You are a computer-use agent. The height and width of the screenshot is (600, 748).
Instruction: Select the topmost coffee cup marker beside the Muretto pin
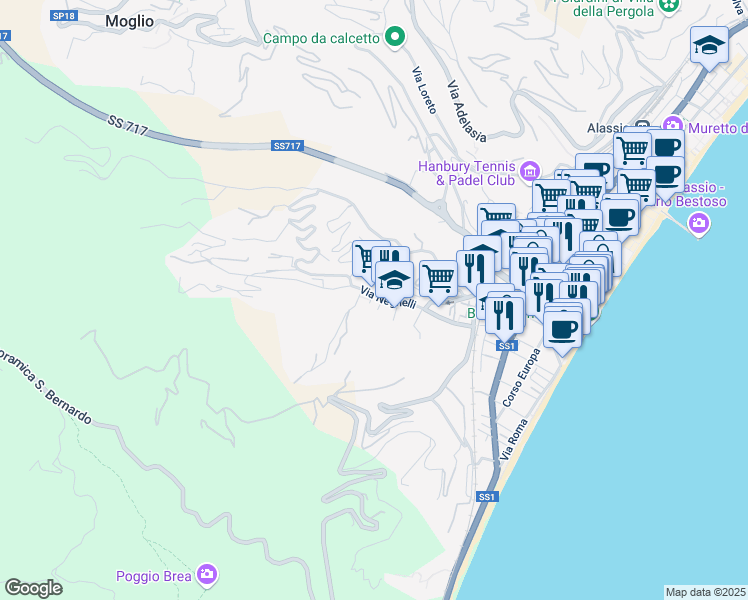click(668, 145)
